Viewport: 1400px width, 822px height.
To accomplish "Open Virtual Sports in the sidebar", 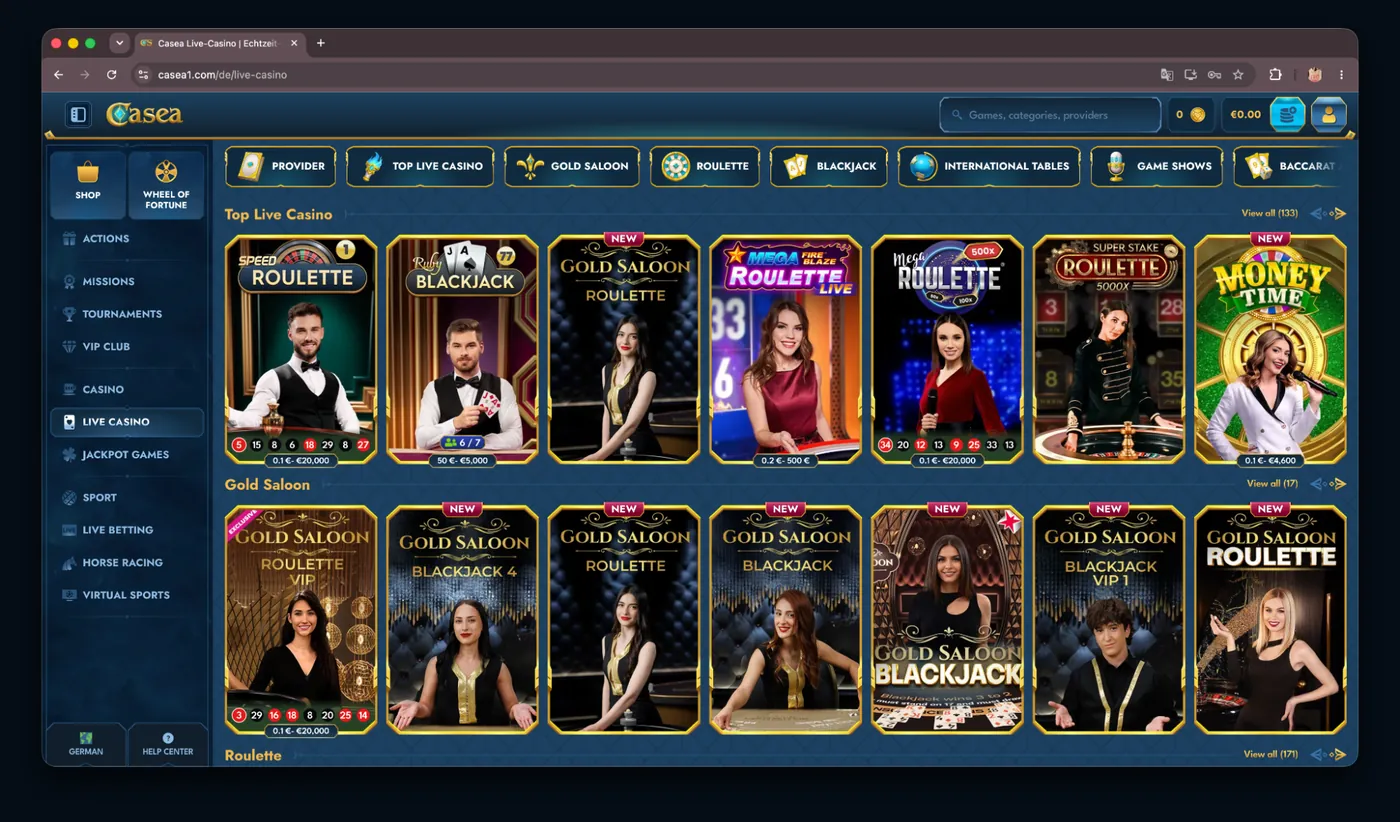I will [127, 595].
